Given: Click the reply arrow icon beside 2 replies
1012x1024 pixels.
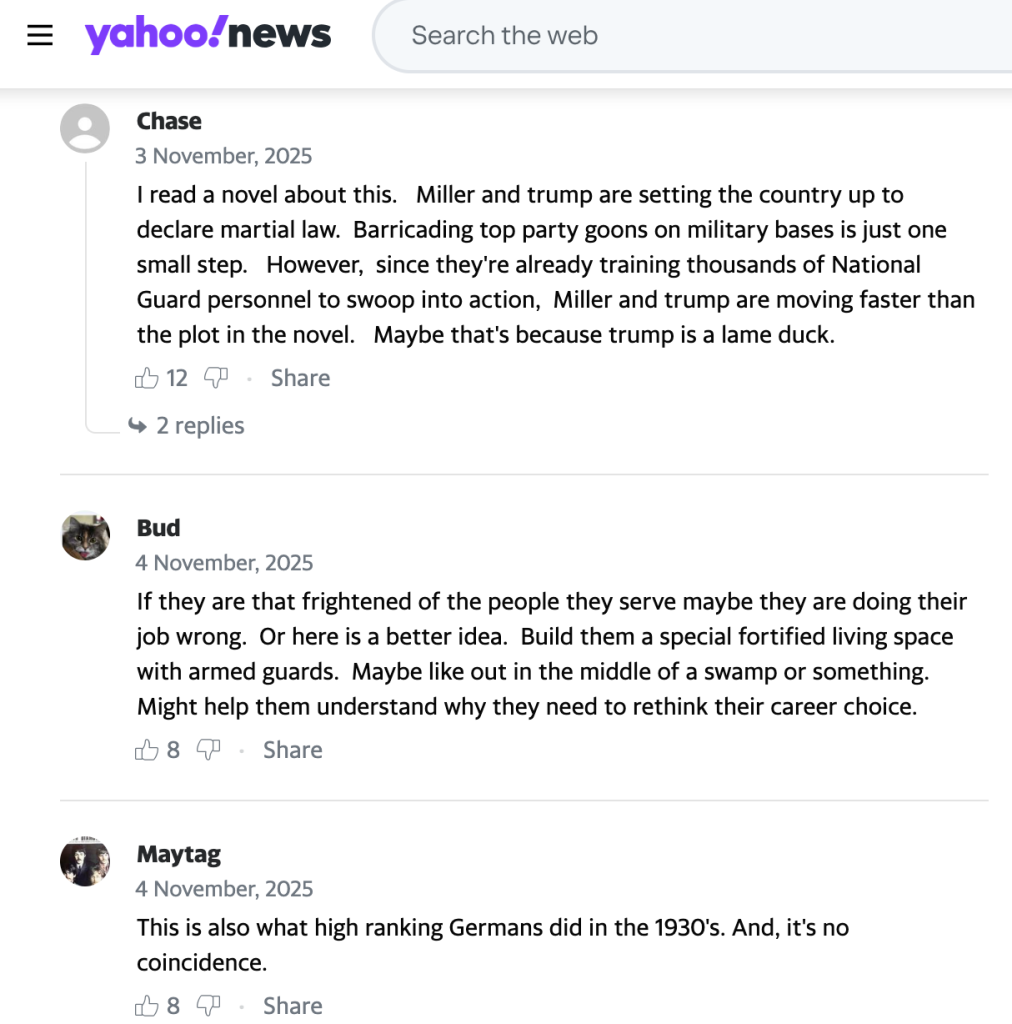Looking at the screenshot, I should [x=138, y=426].
